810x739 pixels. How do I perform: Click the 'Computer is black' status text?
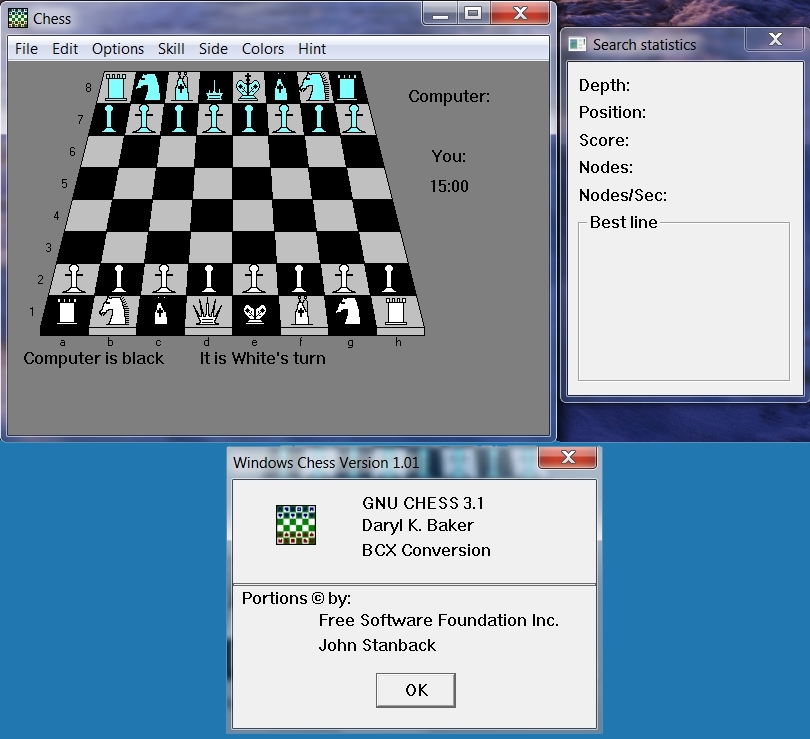pos(94,358)
